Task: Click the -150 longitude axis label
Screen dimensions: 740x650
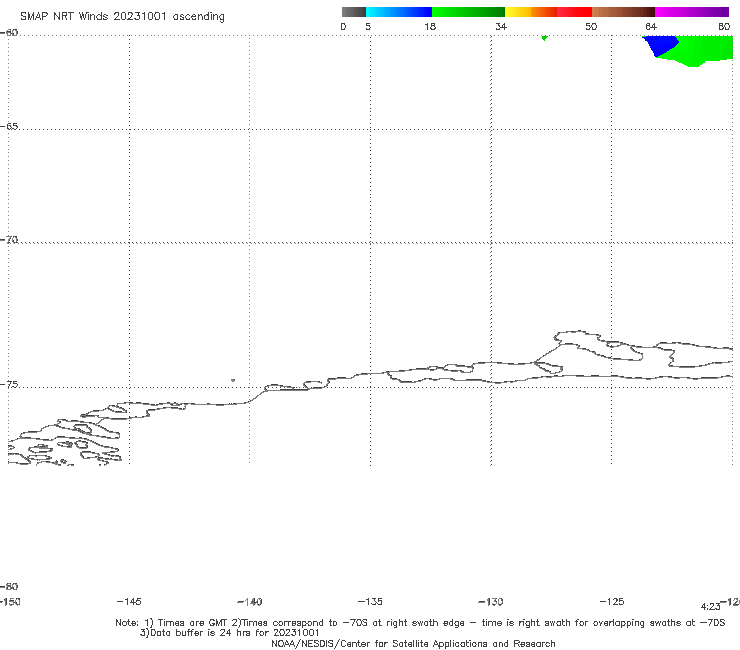Action: [10, 602]
